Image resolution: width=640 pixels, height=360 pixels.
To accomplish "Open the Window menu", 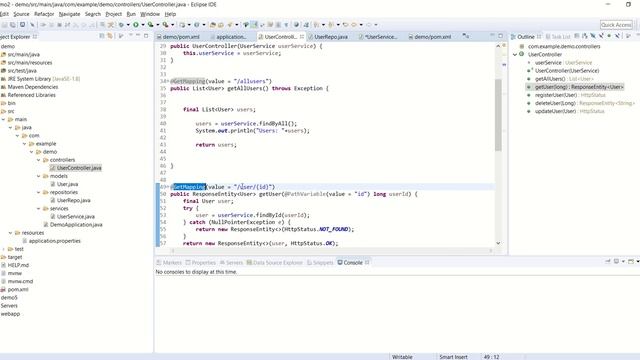I will click(150, 14).
